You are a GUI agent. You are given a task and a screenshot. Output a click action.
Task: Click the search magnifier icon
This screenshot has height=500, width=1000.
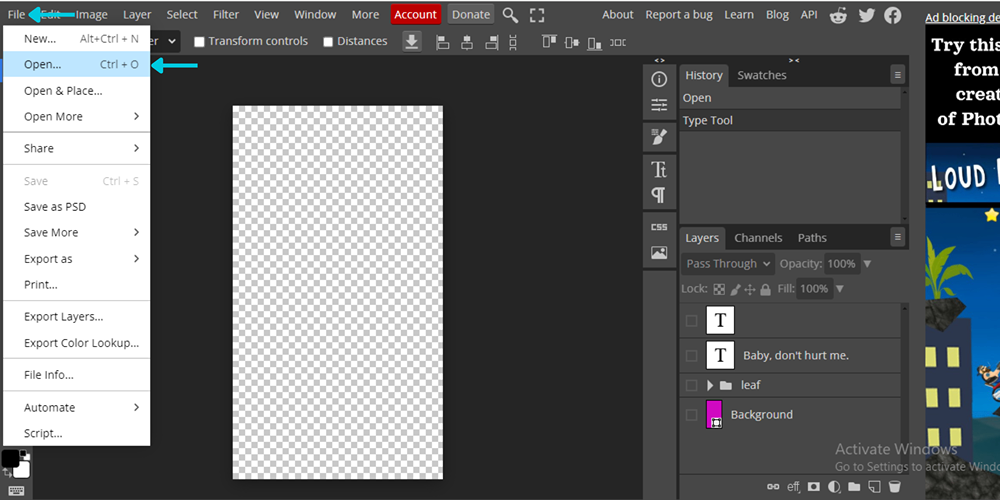[510, 15]
